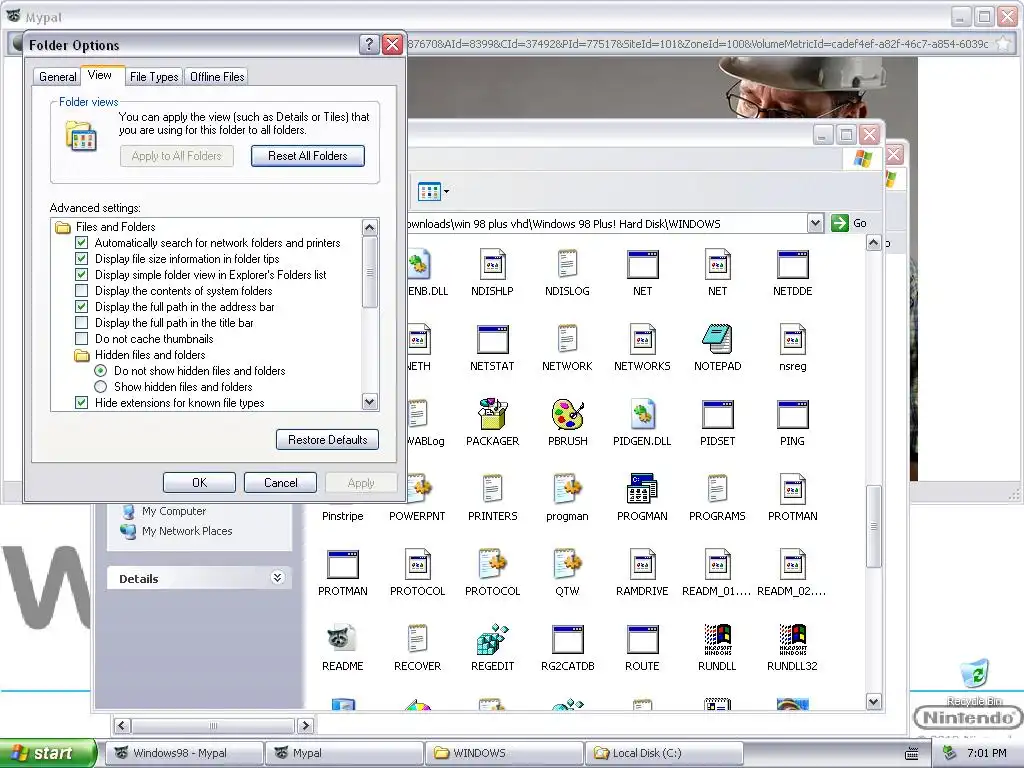Click the PACKAGER icon

492,414
